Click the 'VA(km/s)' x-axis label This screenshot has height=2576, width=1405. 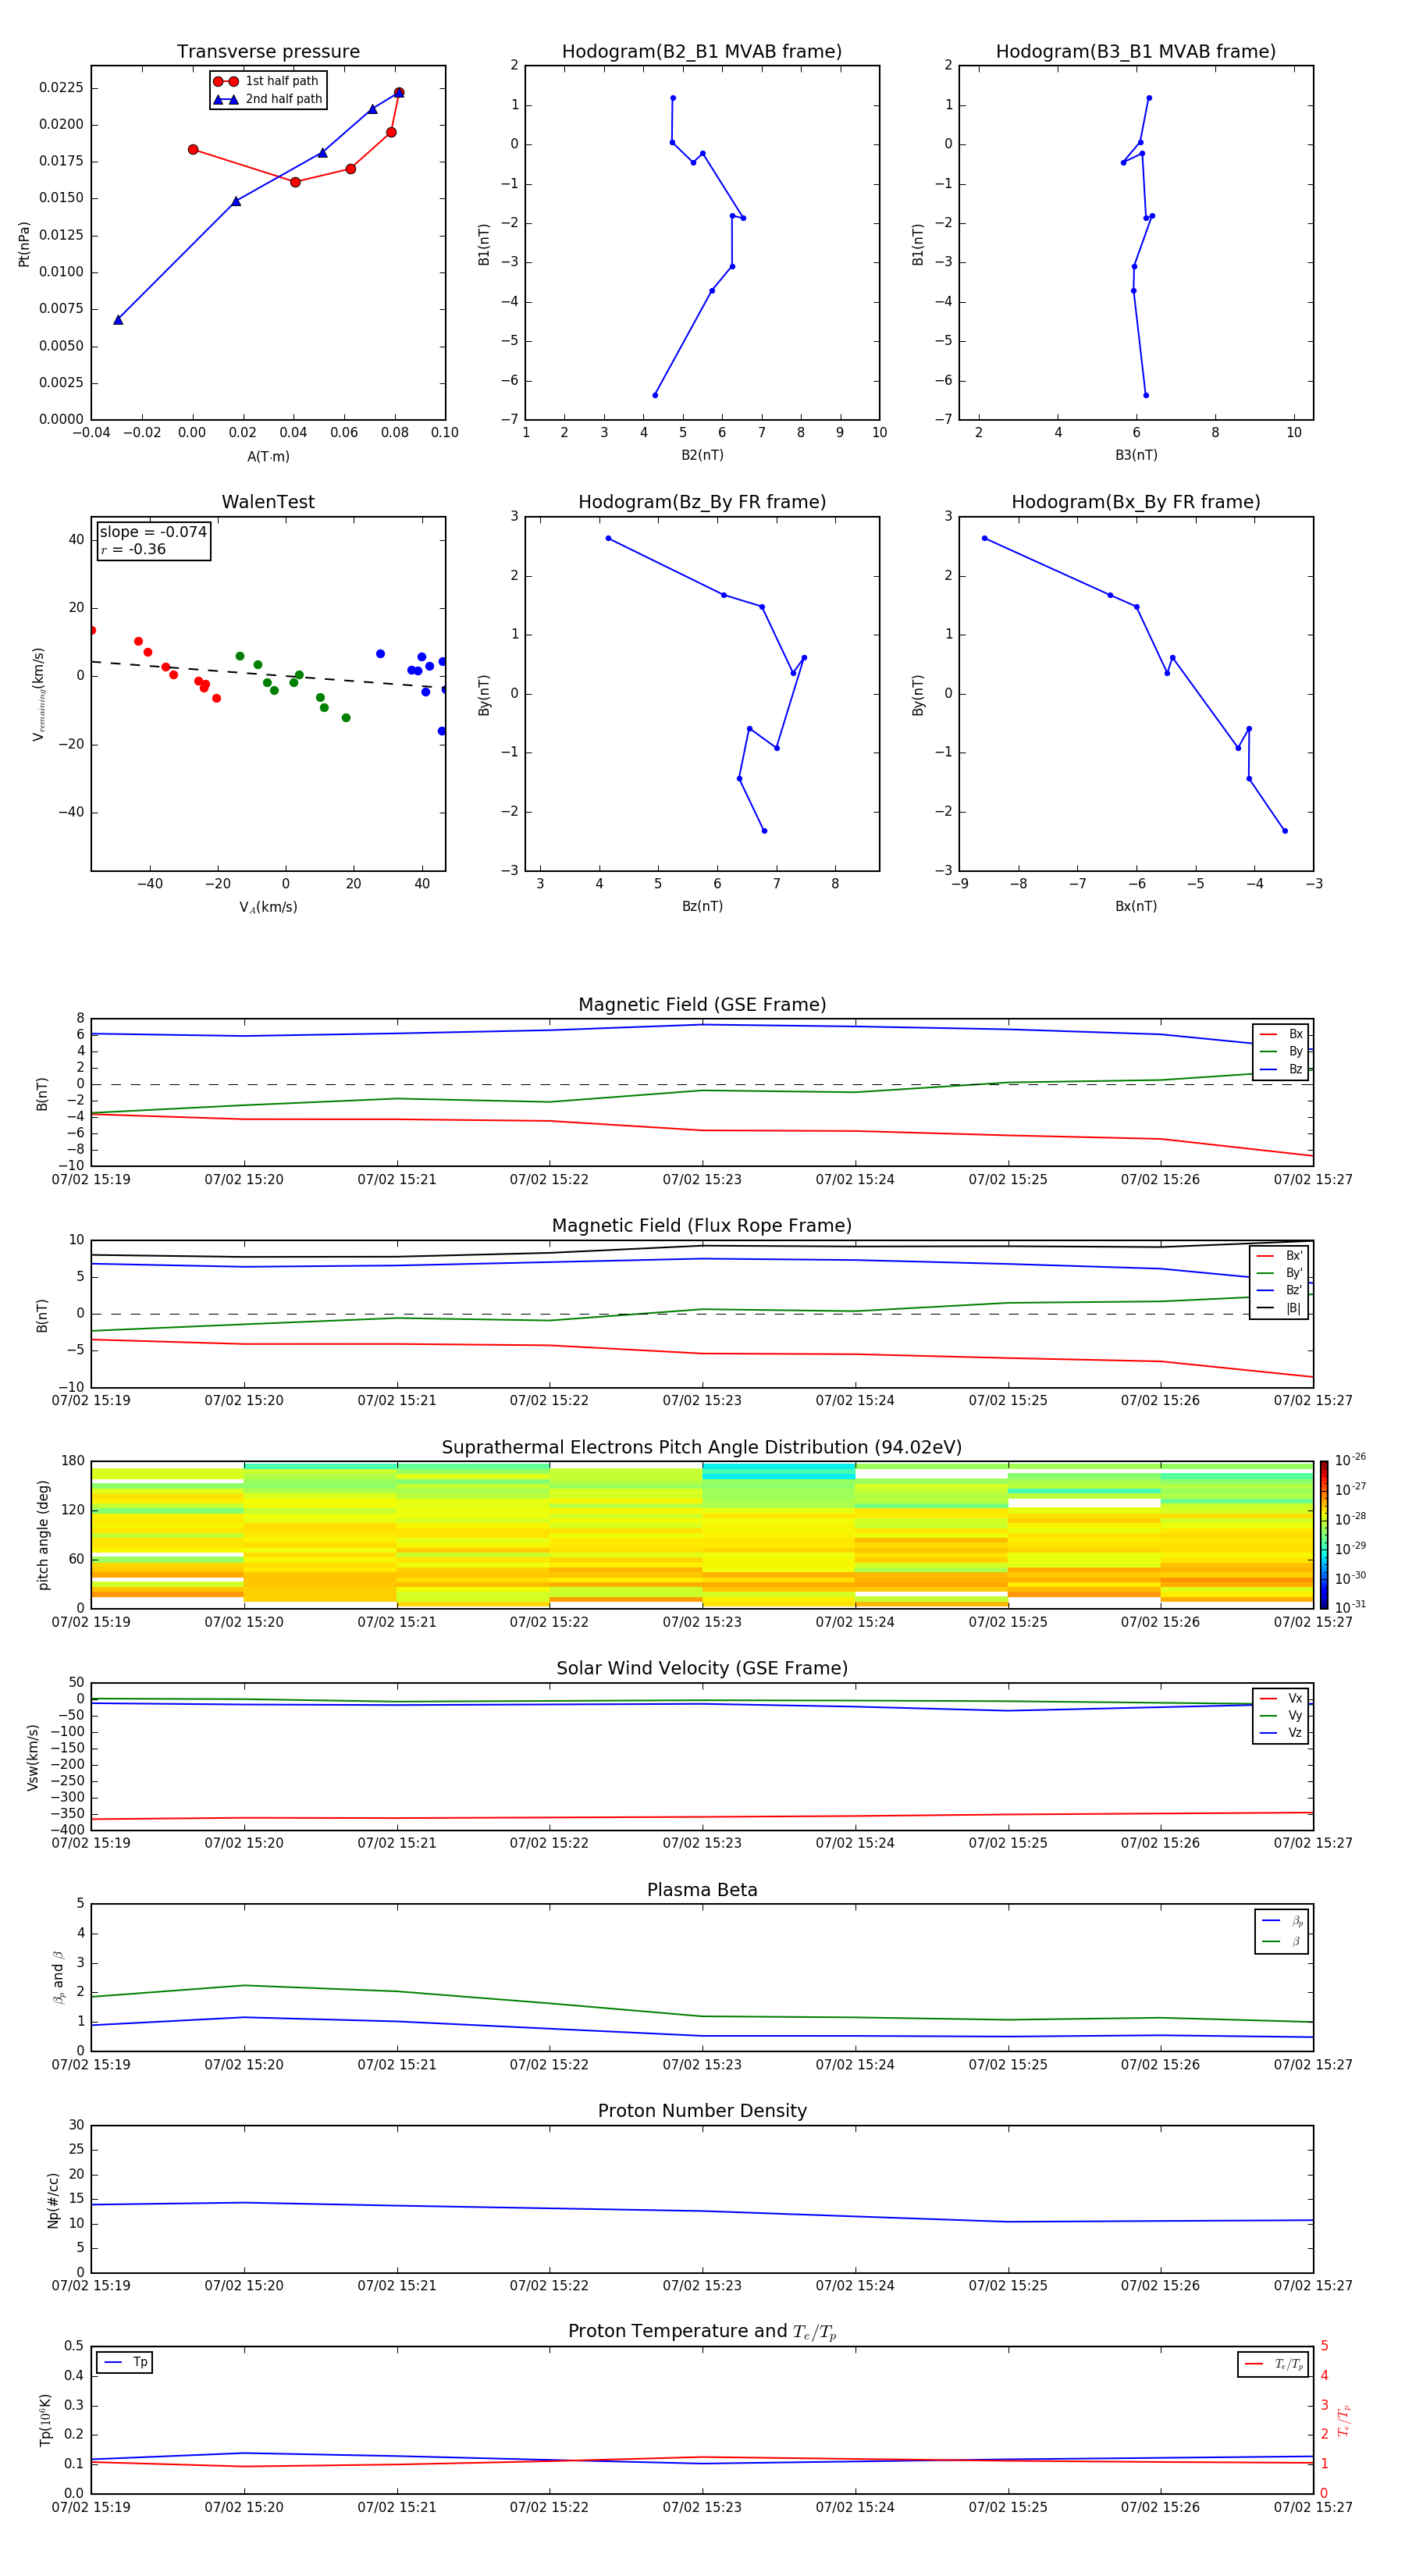coord(268,907)
